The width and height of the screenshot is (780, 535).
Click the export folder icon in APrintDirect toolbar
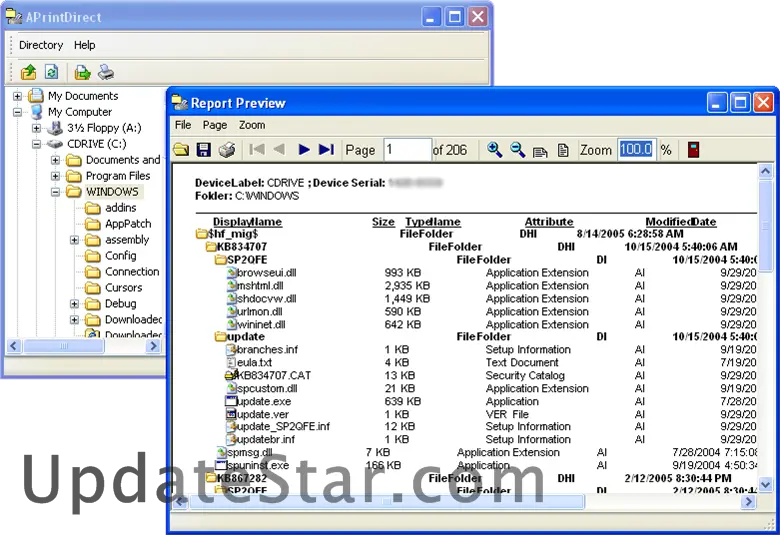click(x=82, y=73)
